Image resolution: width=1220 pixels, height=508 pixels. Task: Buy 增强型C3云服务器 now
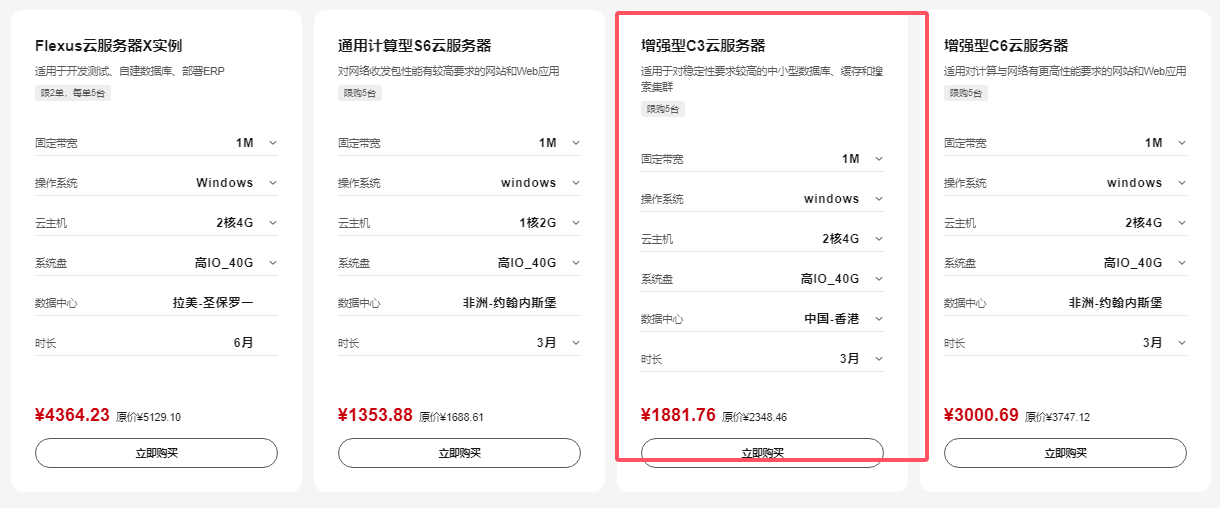pyautogui.click(x=762, y=453)
